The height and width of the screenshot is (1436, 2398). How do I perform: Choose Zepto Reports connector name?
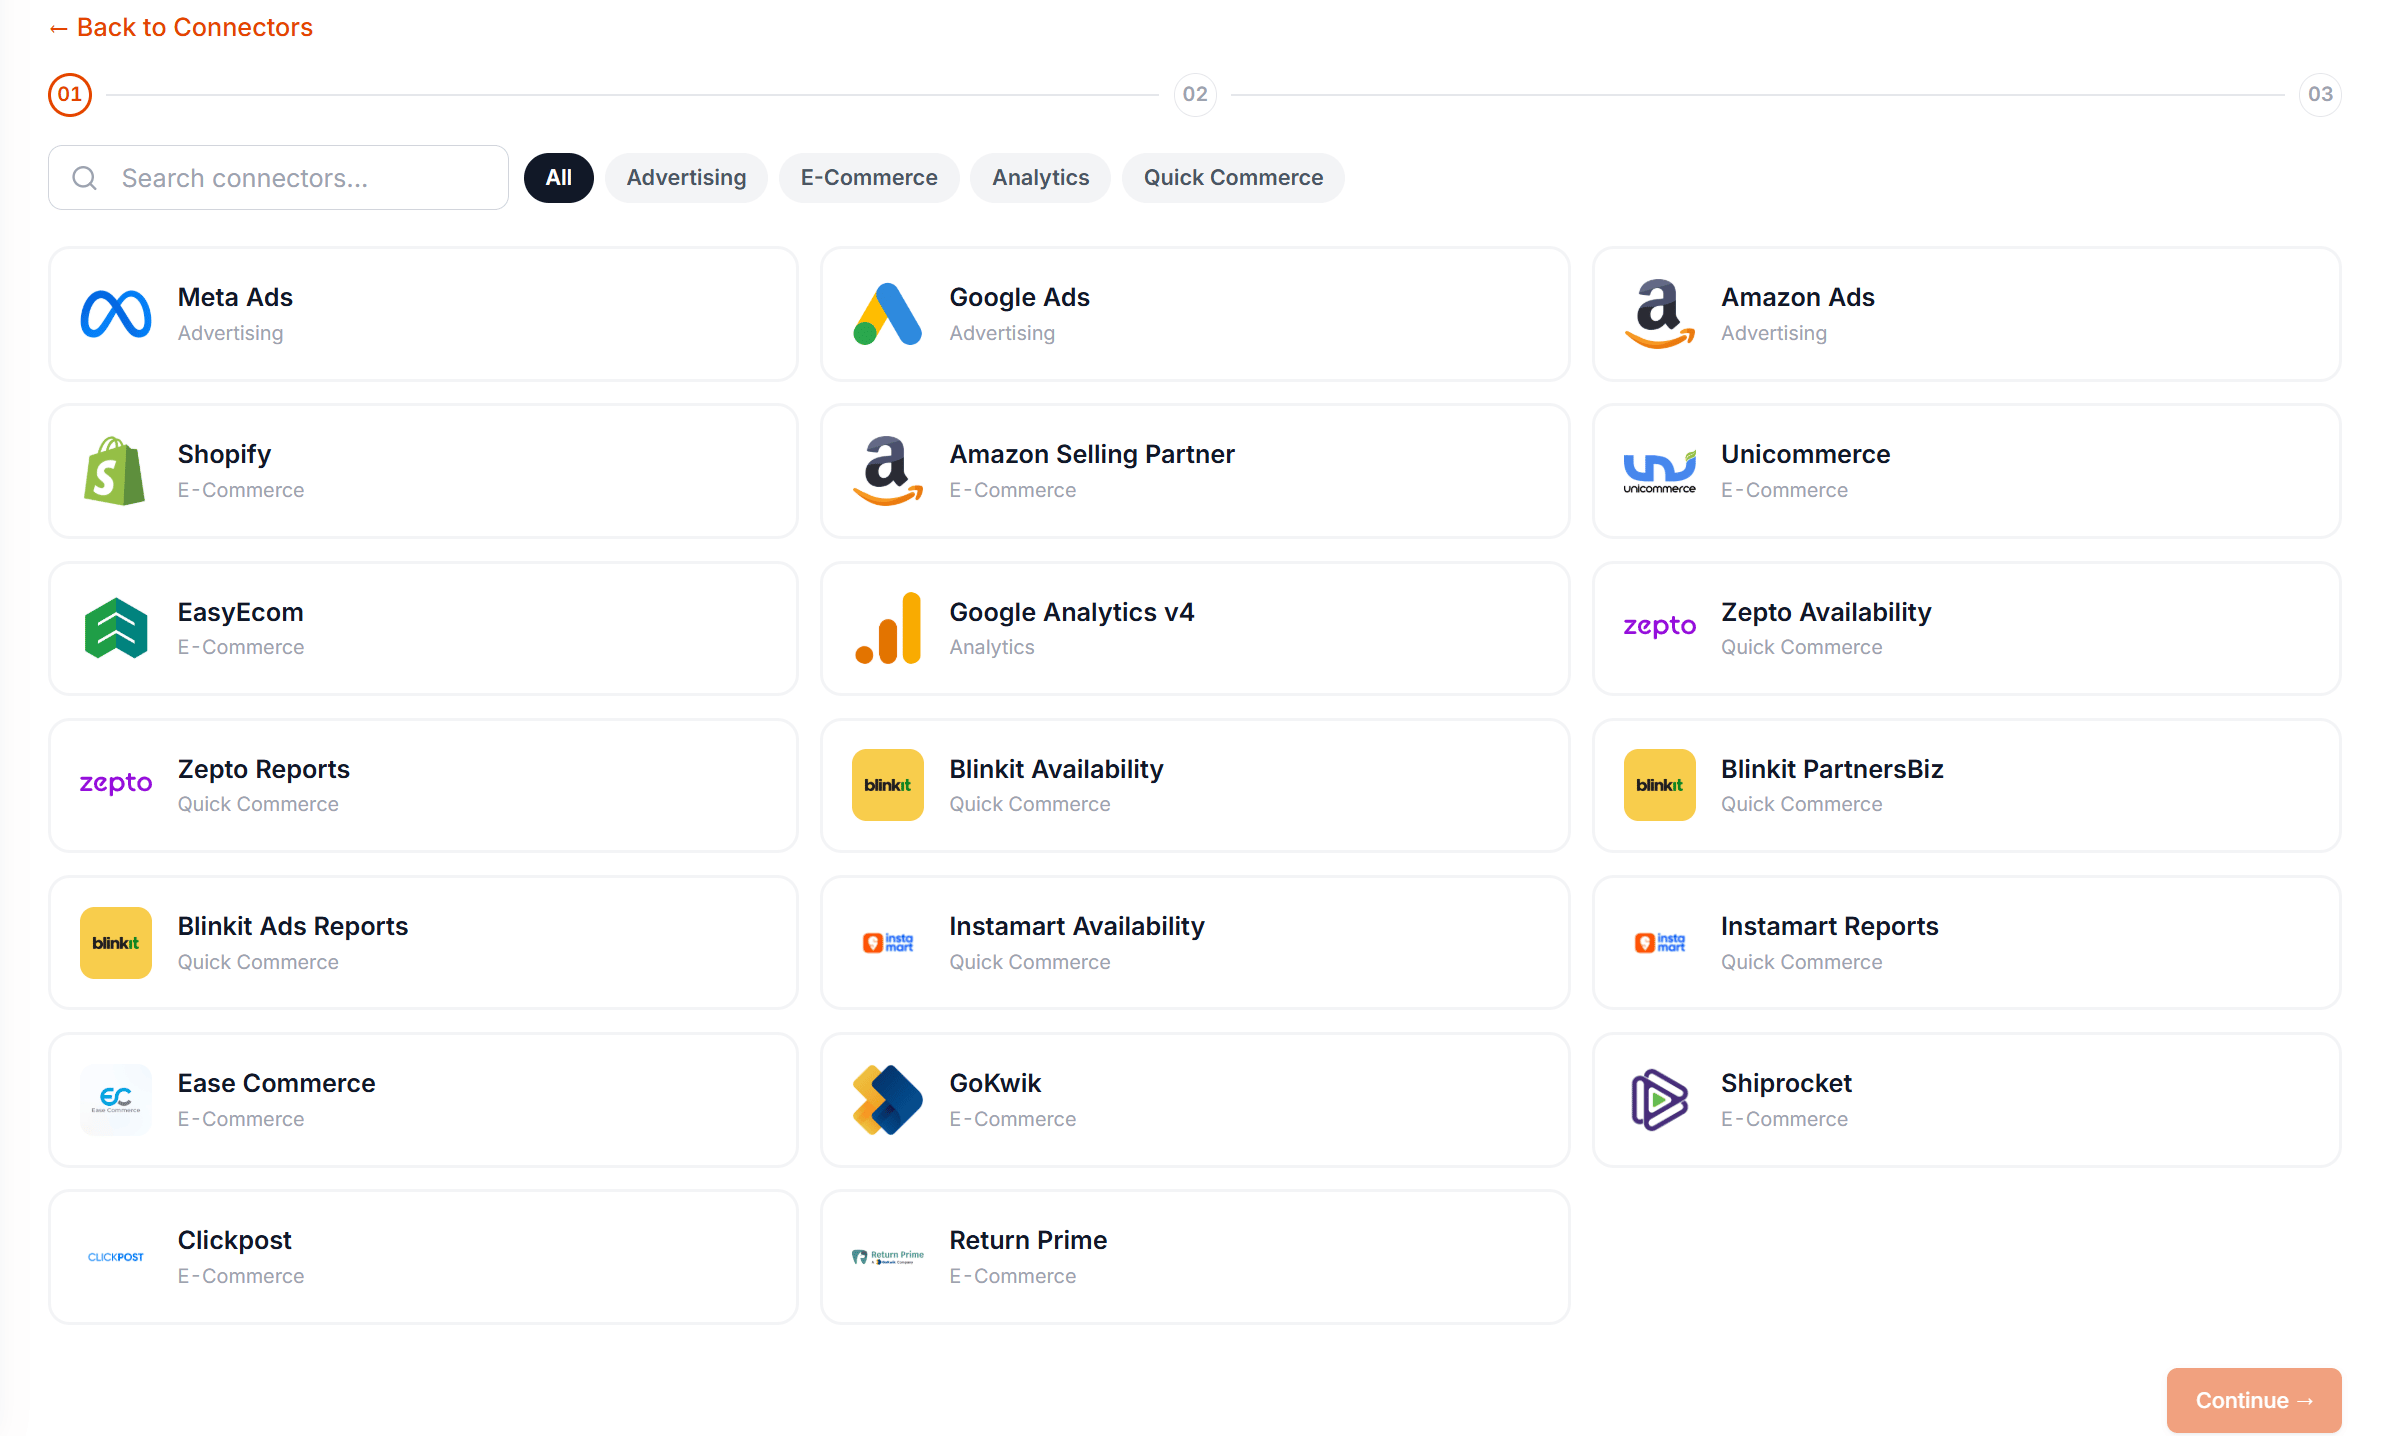click(x=264, y=769)
